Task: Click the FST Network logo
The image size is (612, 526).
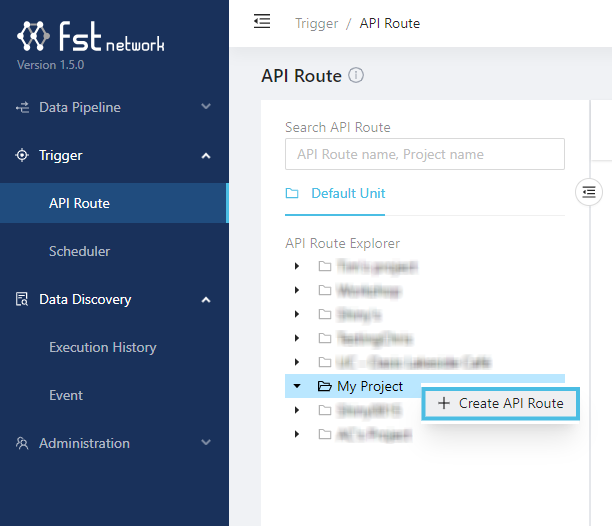Action: coord(91,39)
